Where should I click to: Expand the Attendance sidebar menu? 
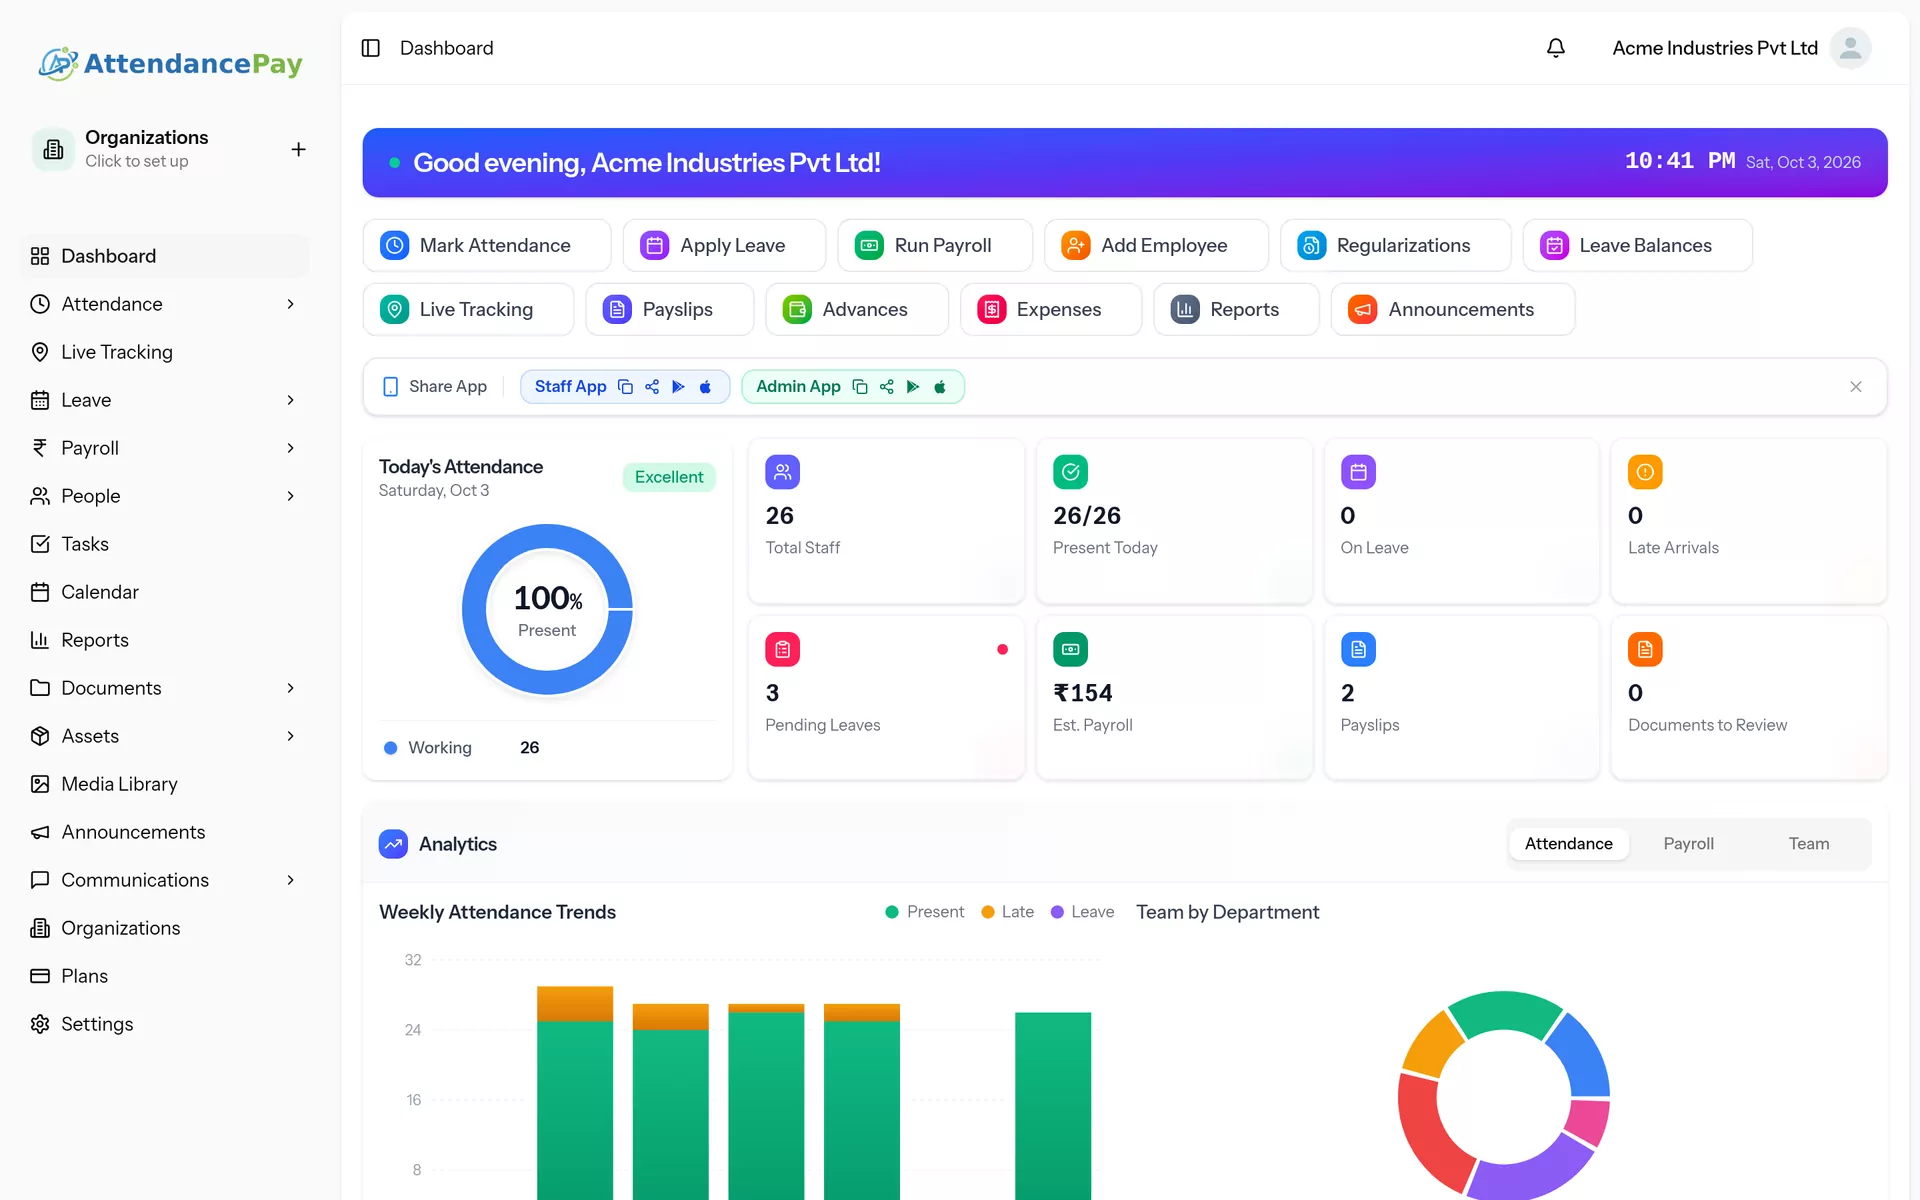point(165,304)
